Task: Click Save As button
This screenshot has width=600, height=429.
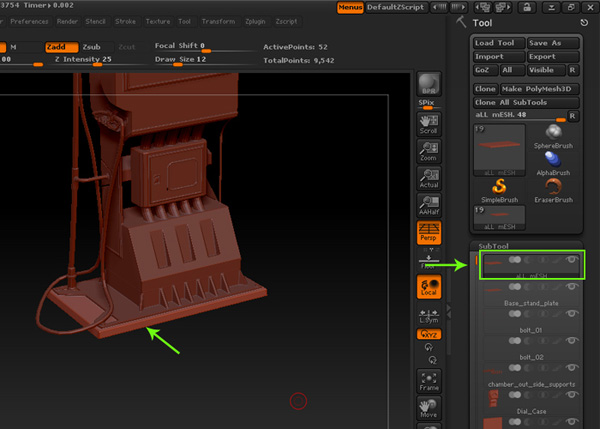Action: (x=553, y=43)
